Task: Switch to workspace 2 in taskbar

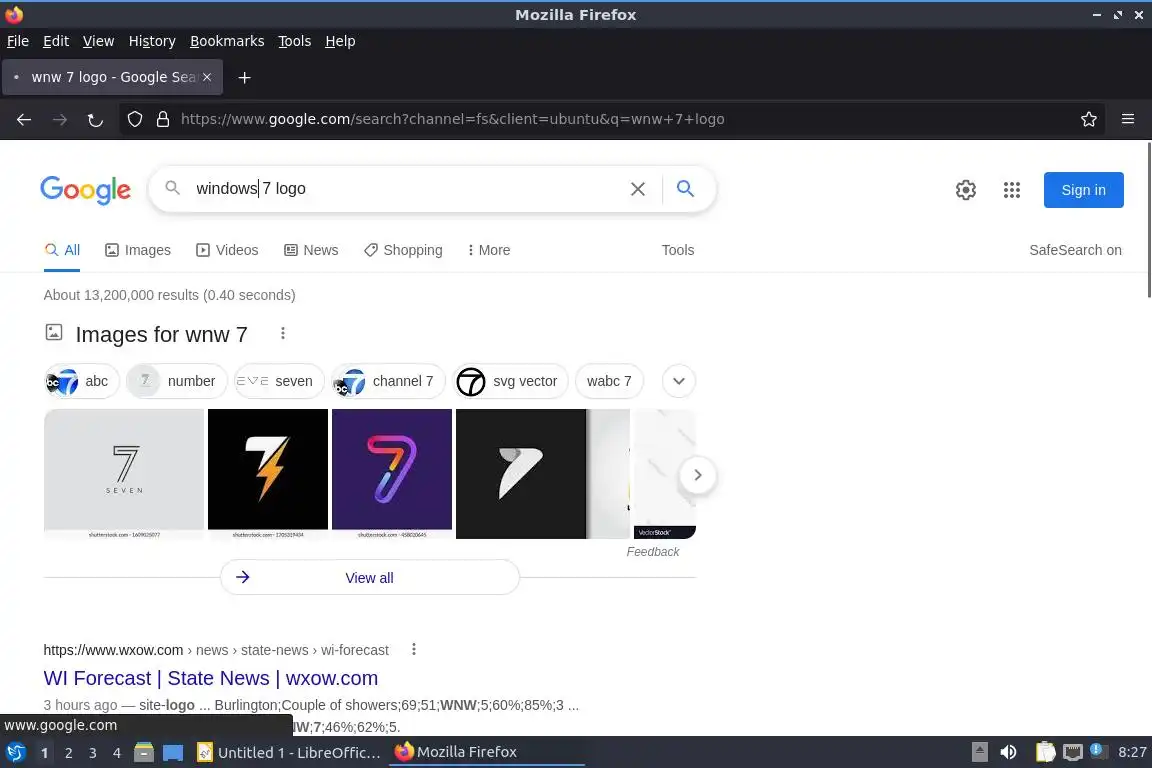Action: point(68,753)
